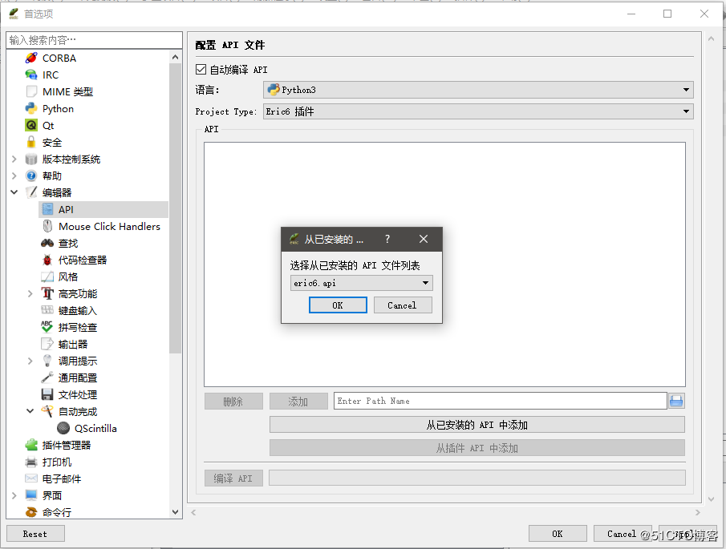Expand the 高亮功能 tree node
The width and height of the screenshot is (726, 549).
30,294
